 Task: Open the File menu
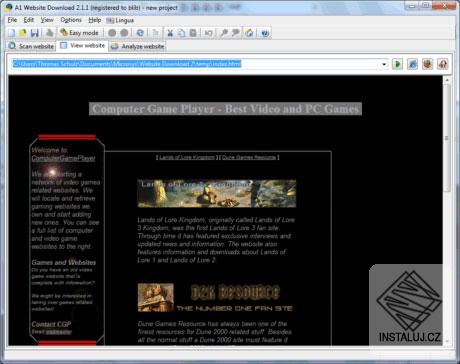coord(12,20)
